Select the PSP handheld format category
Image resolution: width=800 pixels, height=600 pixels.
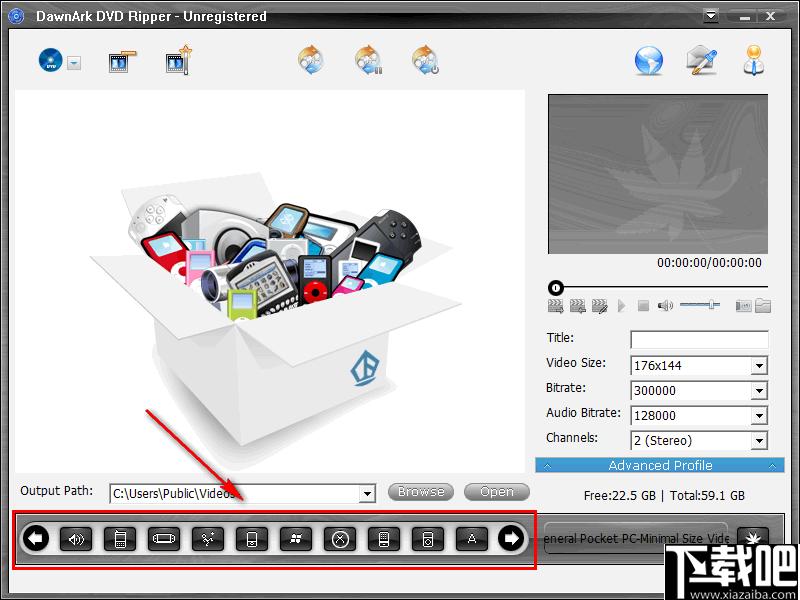click(x=164, y=539)
